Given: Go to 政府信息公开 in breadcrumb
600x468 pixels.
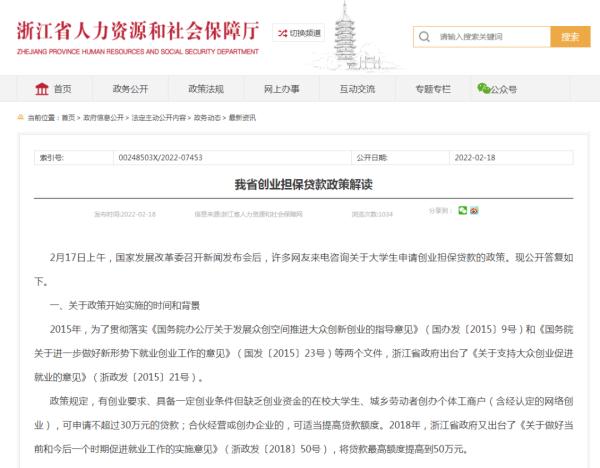Looking at the screenshot, I should pyautogui.click(x=103, y=117).
